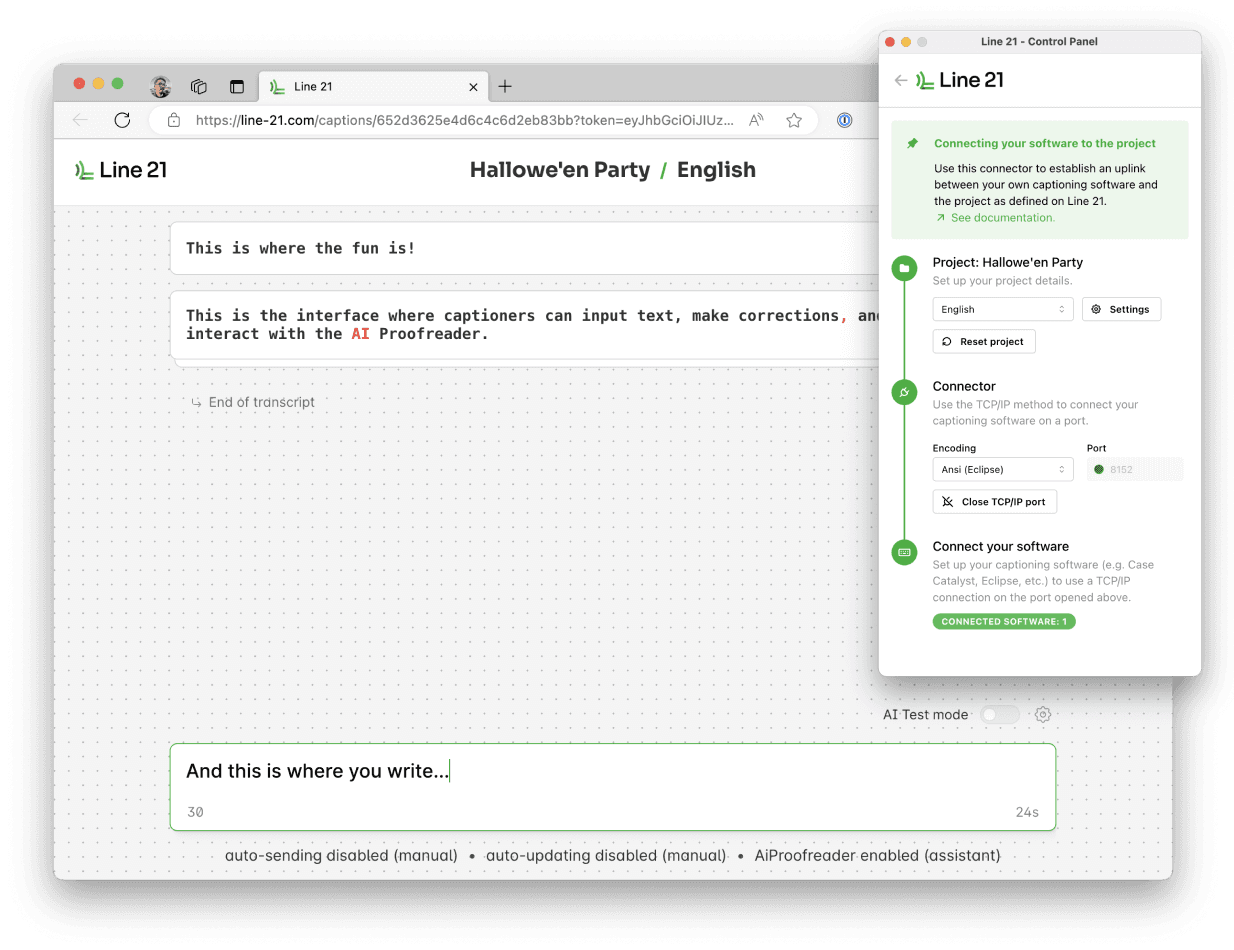Click the Connect your software heading
The height and width of the screenshot is (950, 1234).
[1001, 546]
